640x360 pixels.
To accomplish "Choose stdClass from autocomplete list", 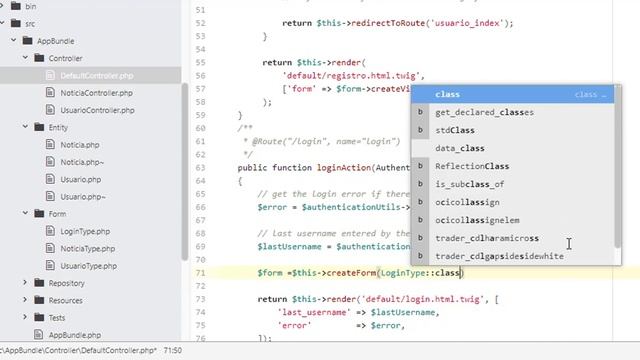I will (513, 130).
